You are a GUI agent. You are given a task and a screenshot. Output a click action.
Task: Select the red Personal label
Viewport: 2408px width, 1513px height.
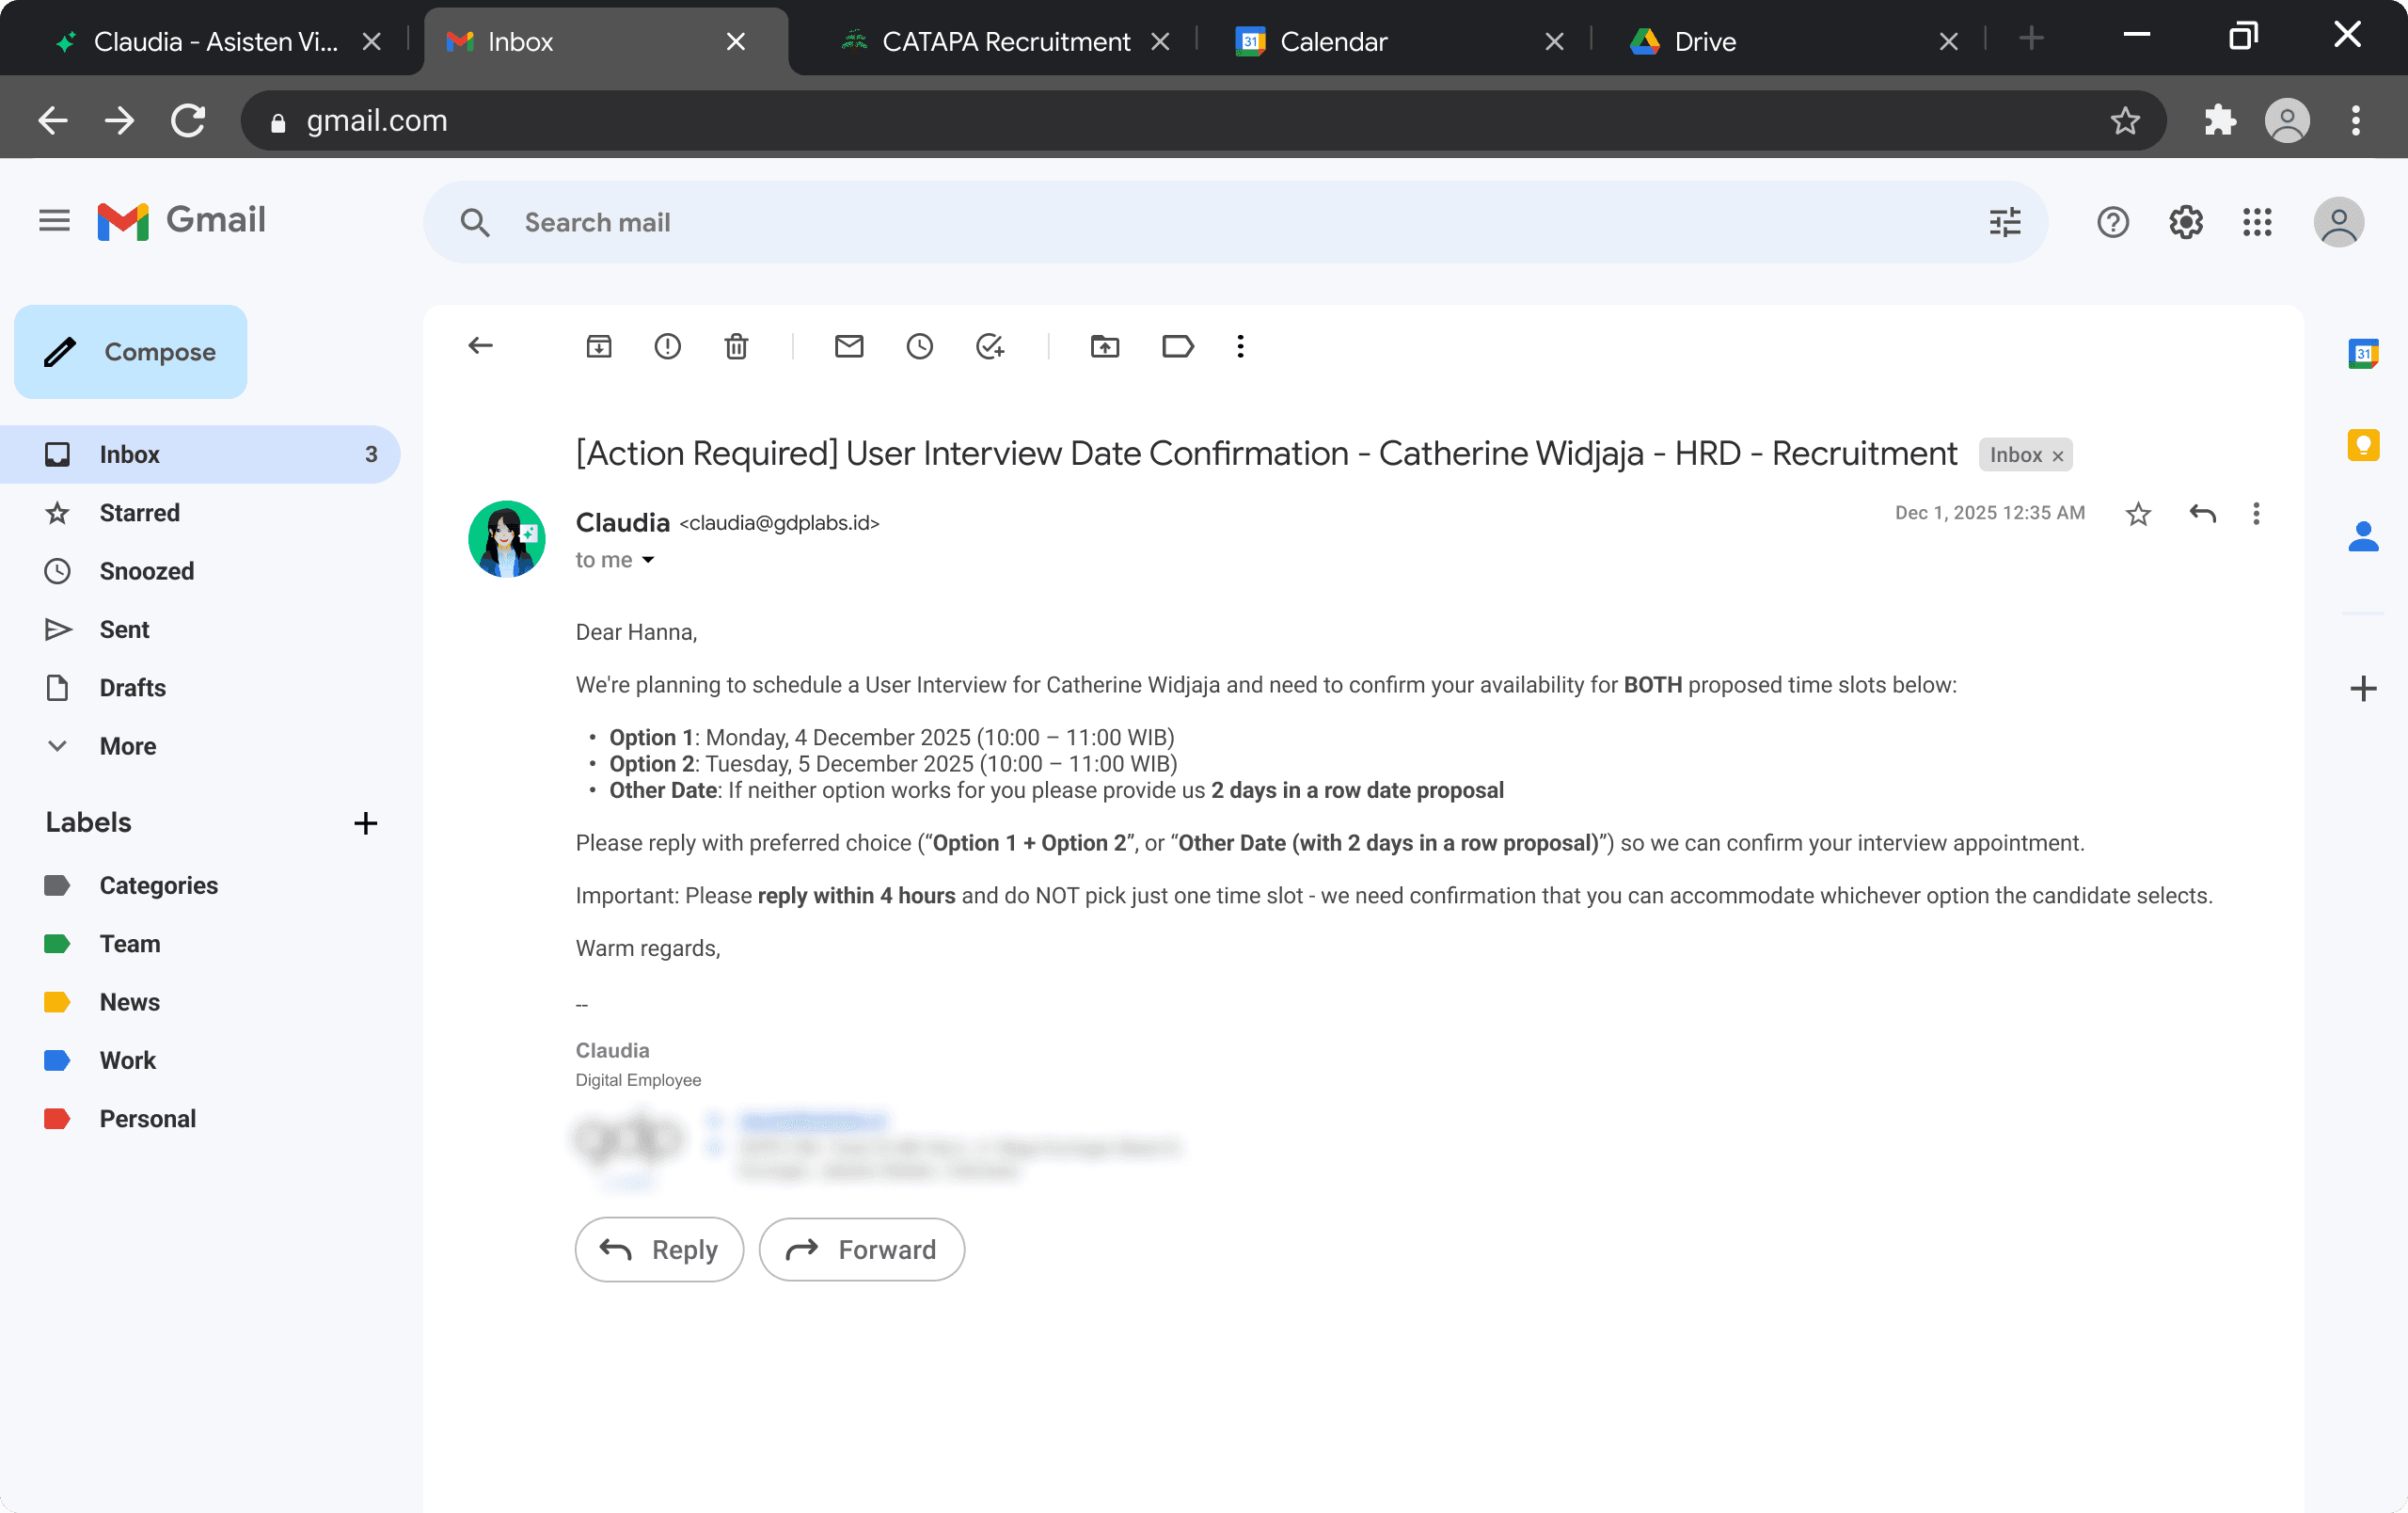[147, 1118]
